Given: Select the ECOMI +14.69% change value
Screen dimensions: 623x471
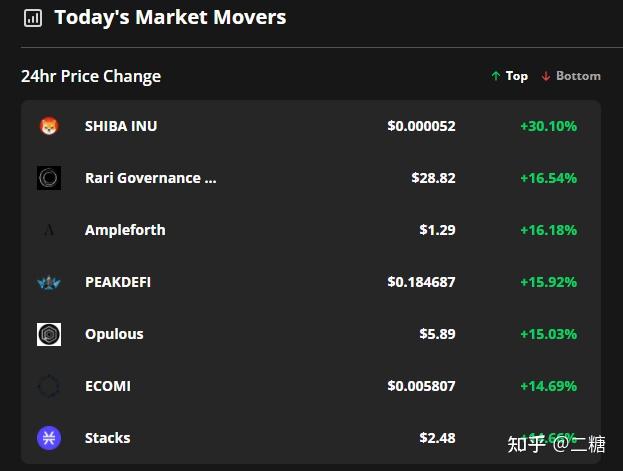Looking at the screenshot, I should (x=549, y=386).
